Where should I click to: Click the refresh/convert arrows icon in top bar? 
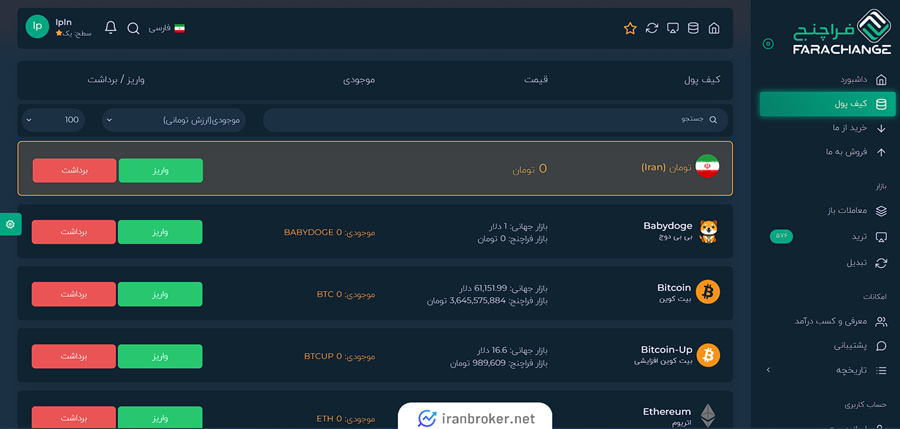[x=651, y=28]
